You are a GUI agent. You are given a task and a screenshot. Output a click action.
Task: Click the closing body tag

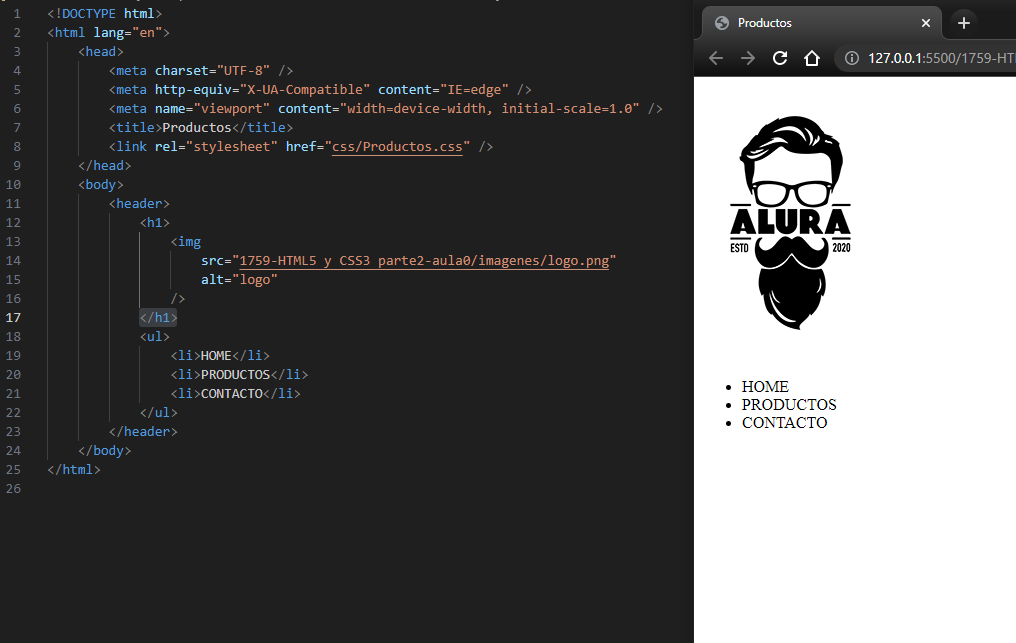tap(104, 450)
